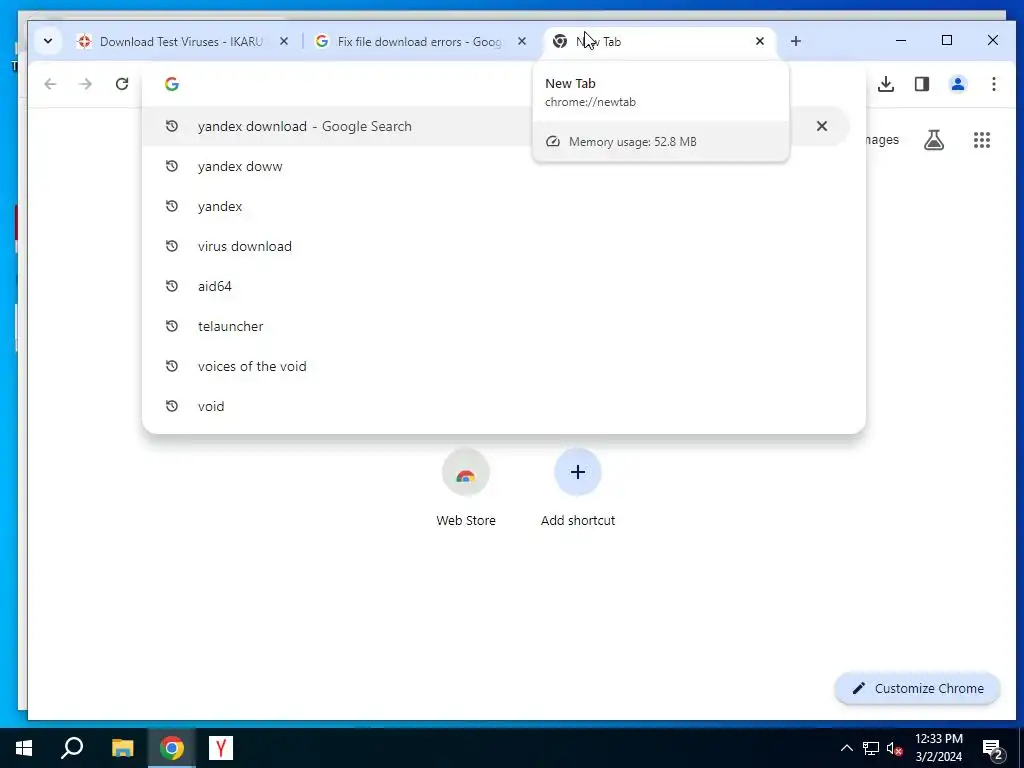1024x768 pixels.
Task: Open the taskbar Search icon
Action: [x=72, y=748]
